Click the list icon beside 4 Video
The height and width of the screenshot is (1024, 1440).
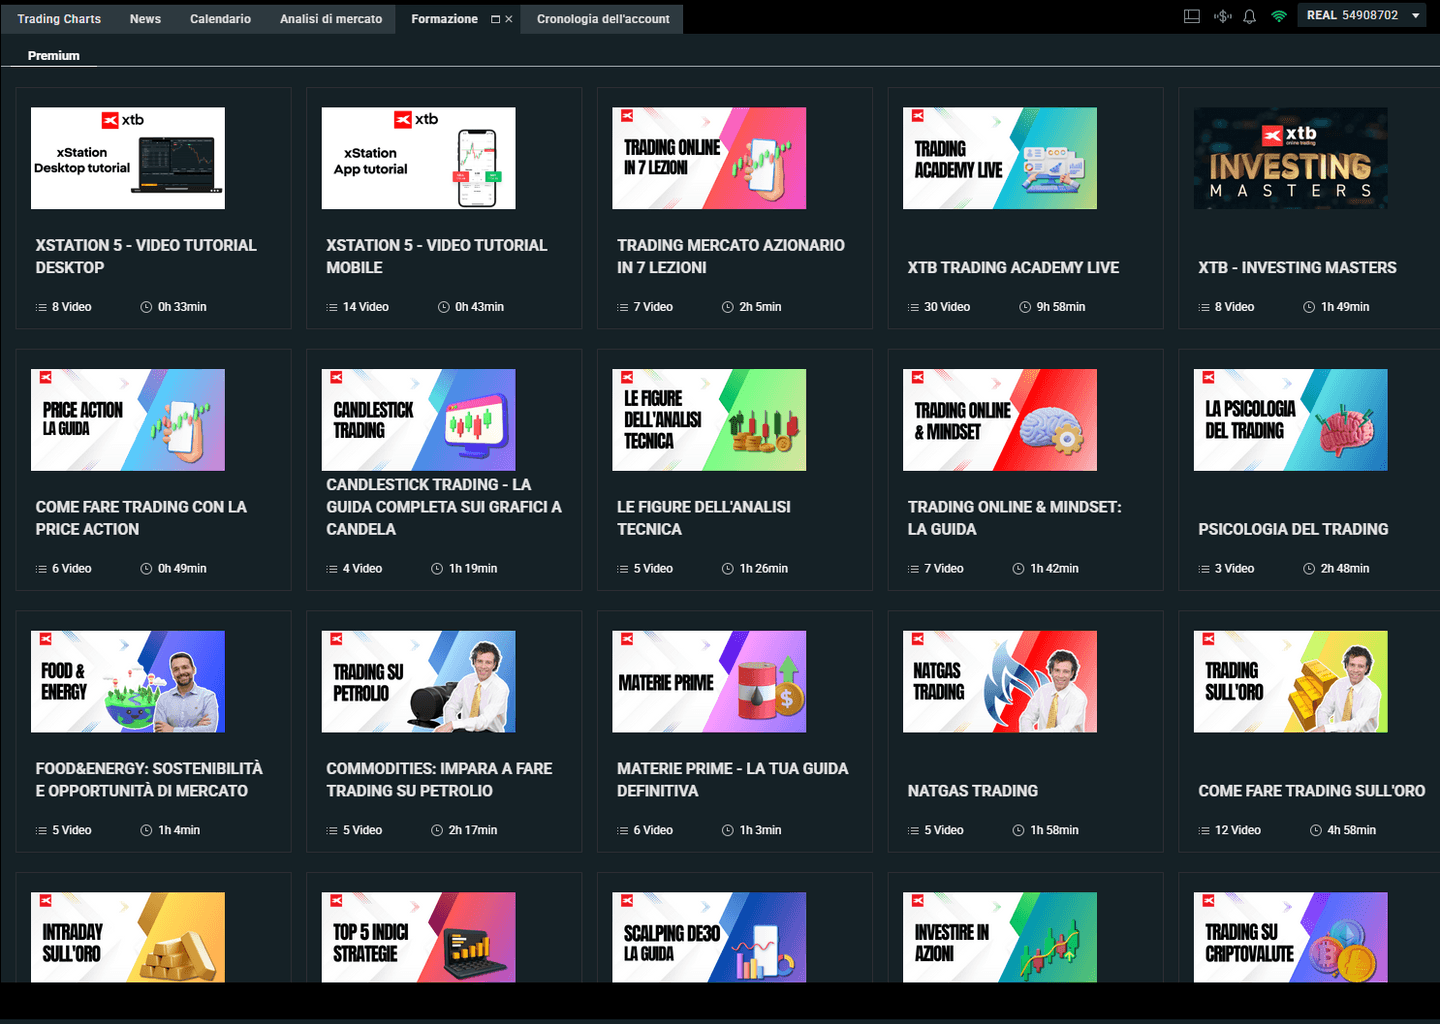(x=332, y=569)
